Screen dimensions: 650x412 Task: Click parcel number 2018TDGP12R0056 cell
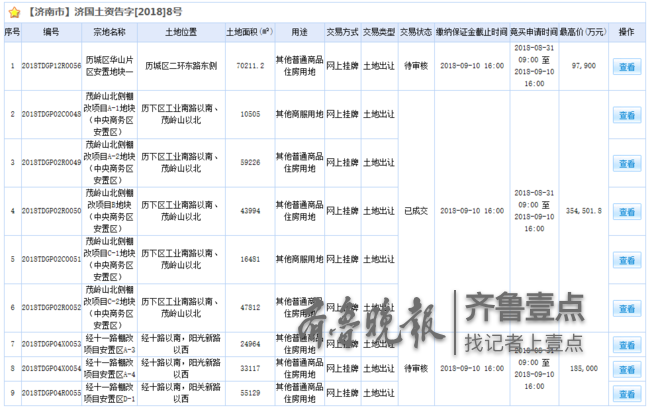50,66
